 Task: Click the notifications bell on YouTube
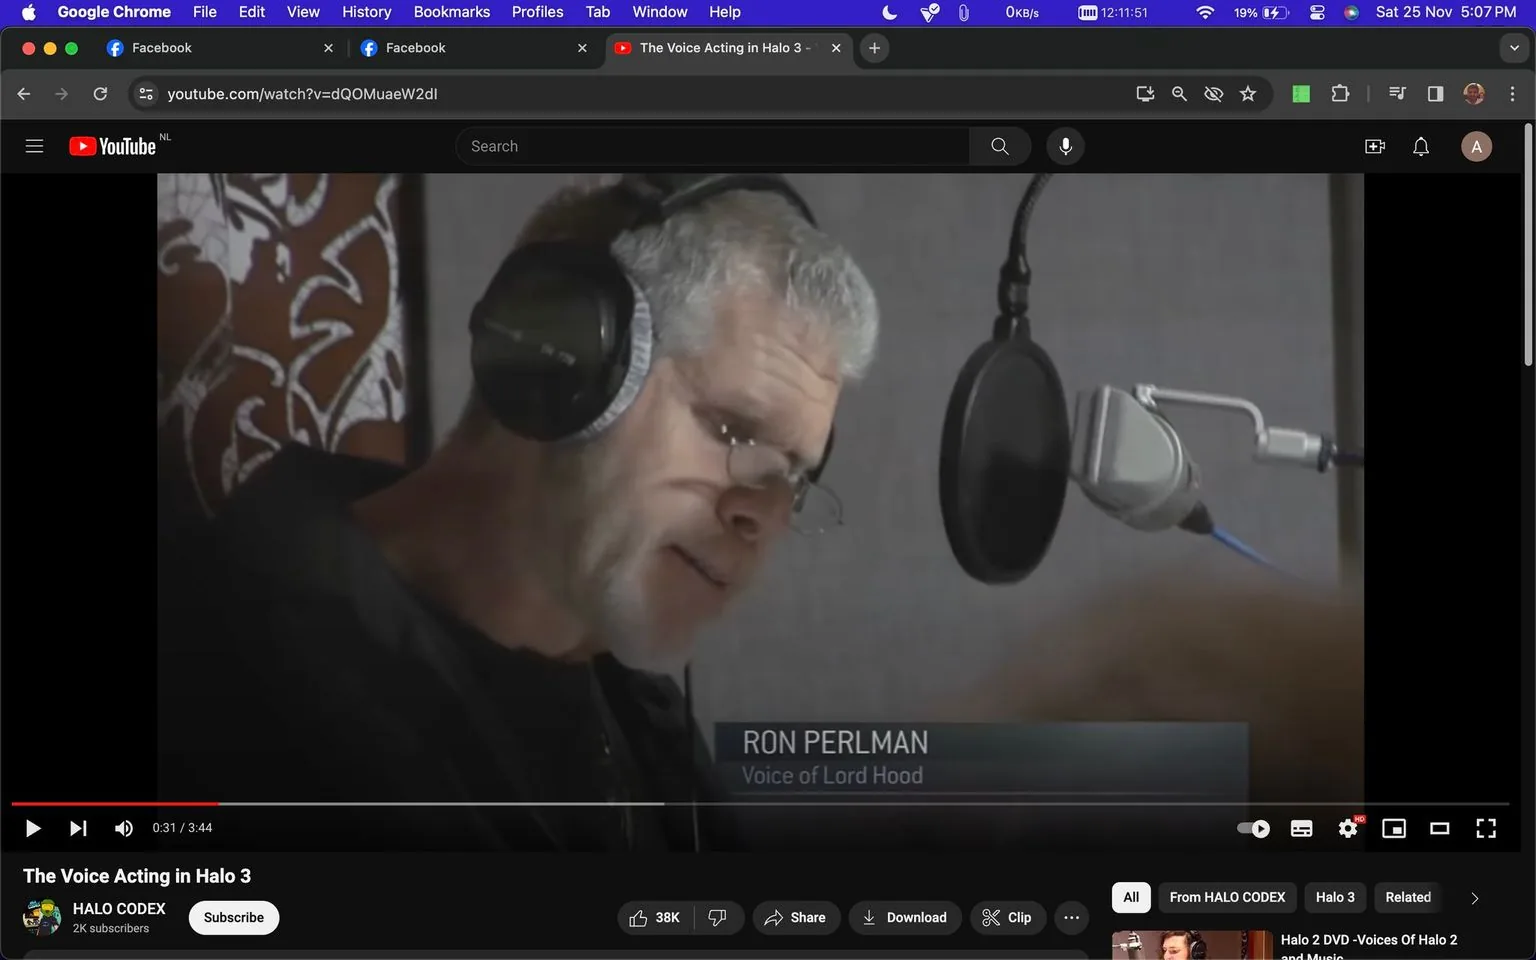coord(1420,146)
